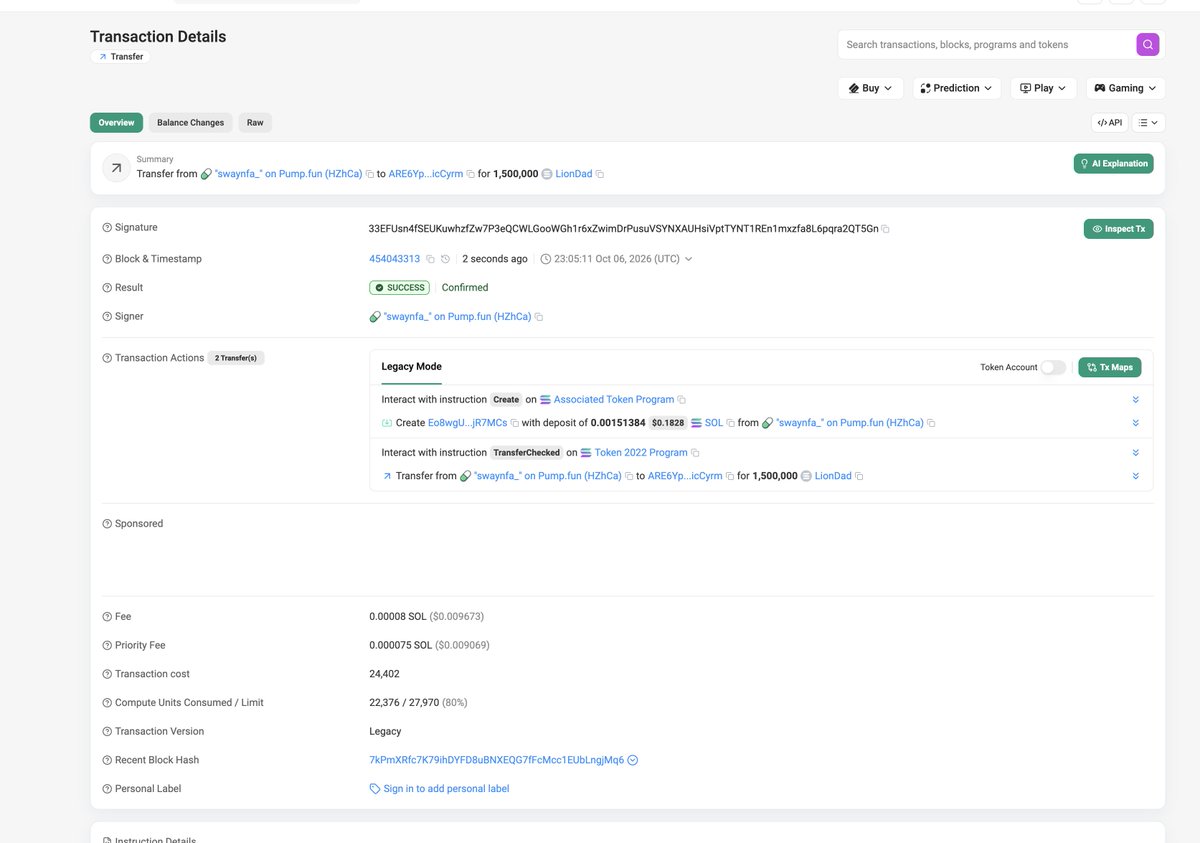Open the list view options dropdown
The width and height of the screenshot is (1200, 843).
(1149, 123)
